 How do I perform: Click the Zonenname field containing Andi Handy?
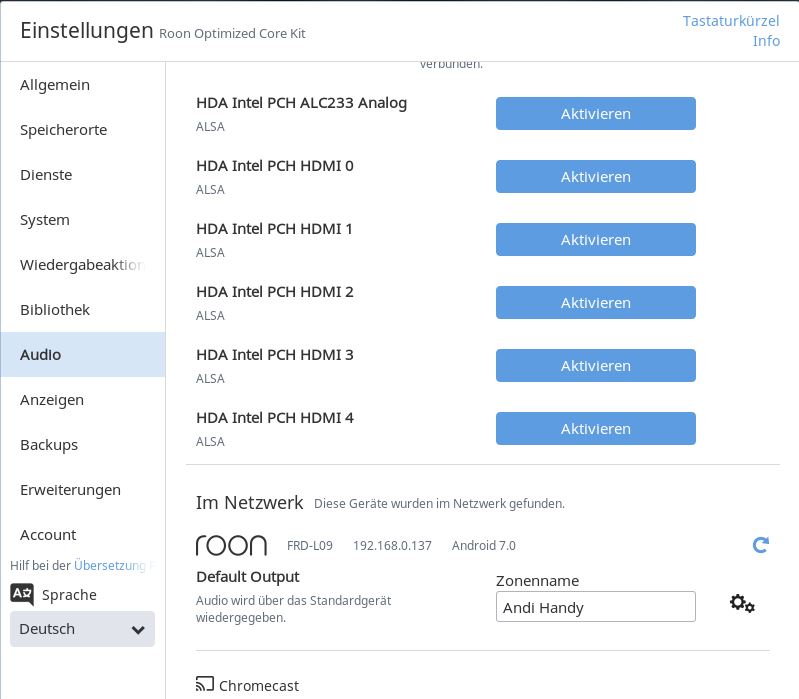pyautogui.click(x=596, y=606)
